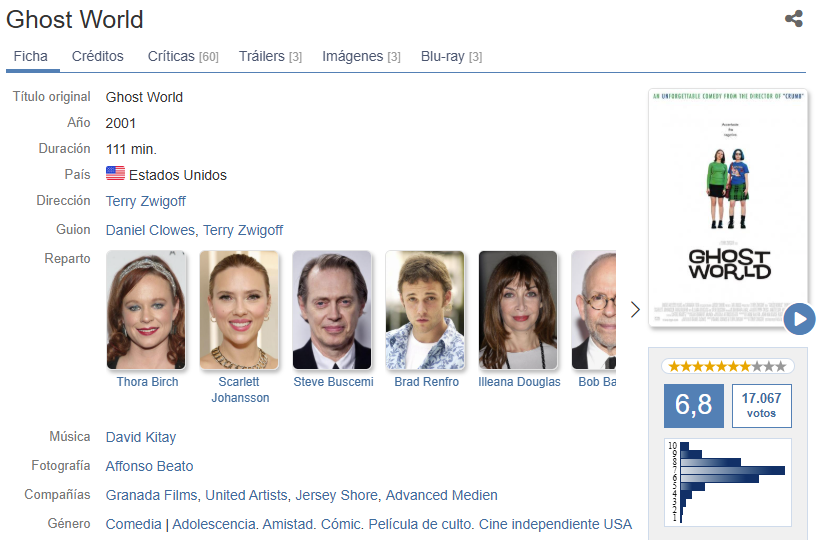Open the Película de culto topic link
The width and height of the screenshot is (820, 540).
420,524
